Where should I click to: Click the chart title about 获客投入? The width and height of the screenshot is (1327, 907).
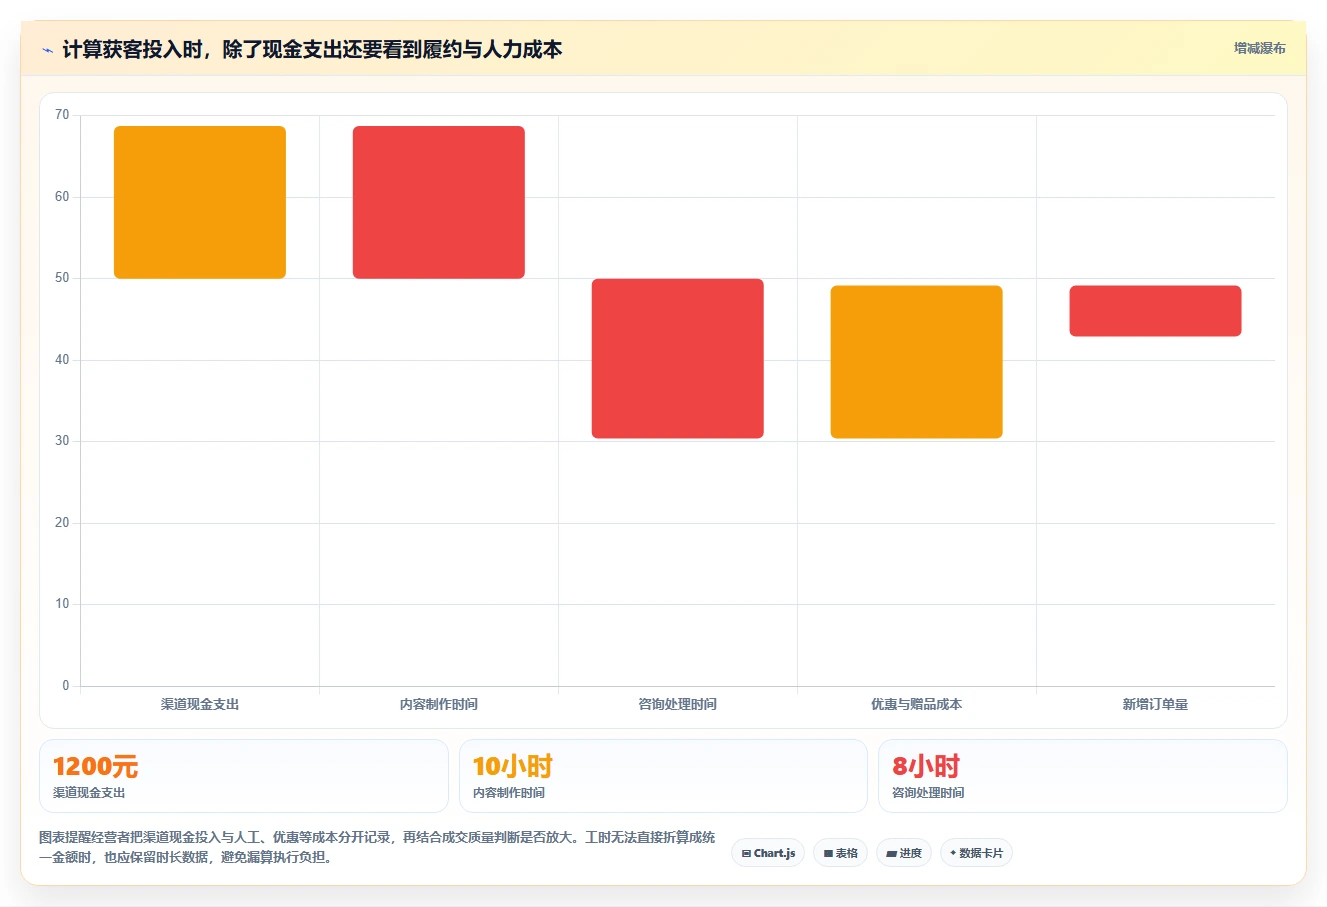(x=312, y=49)
